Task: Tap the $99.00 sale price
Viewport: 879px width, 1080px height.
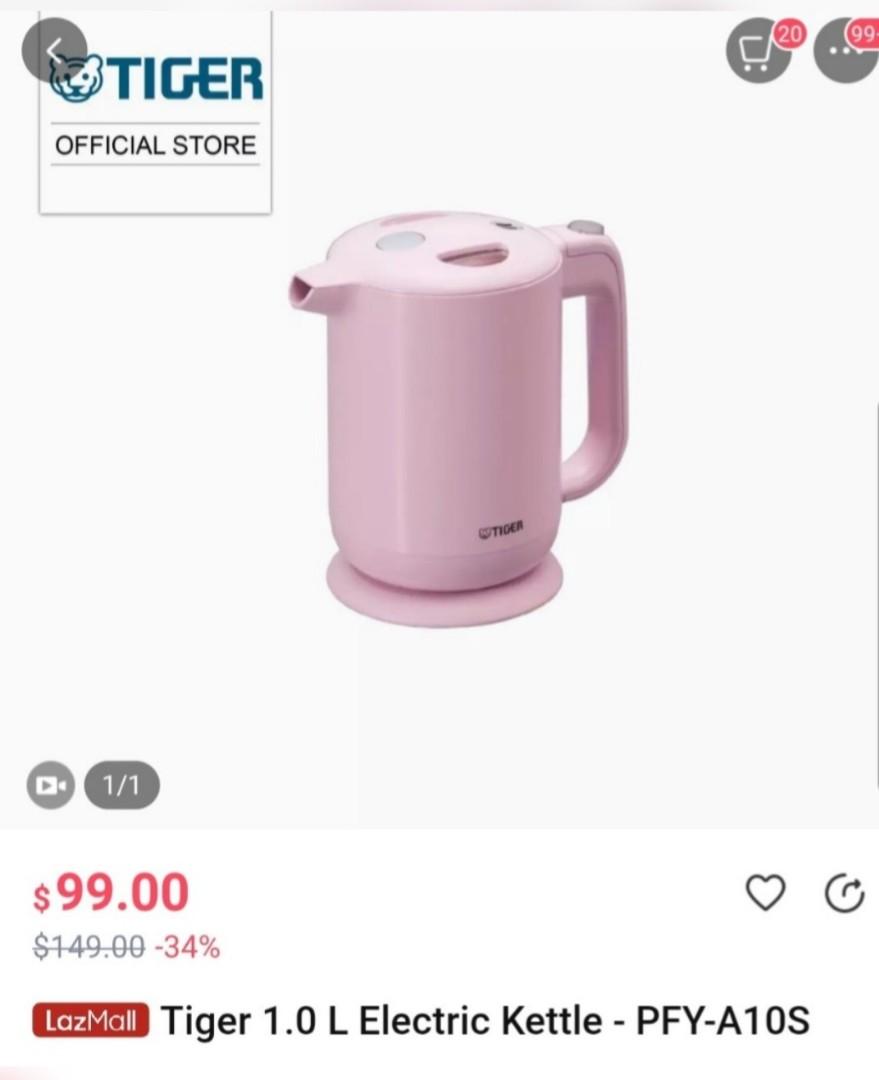Action: tap(111, 893)
